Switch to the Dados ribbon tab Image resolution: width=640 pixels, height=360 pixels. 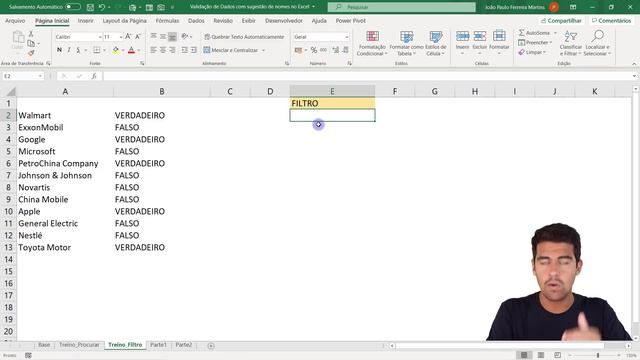[x=196, y=20]
